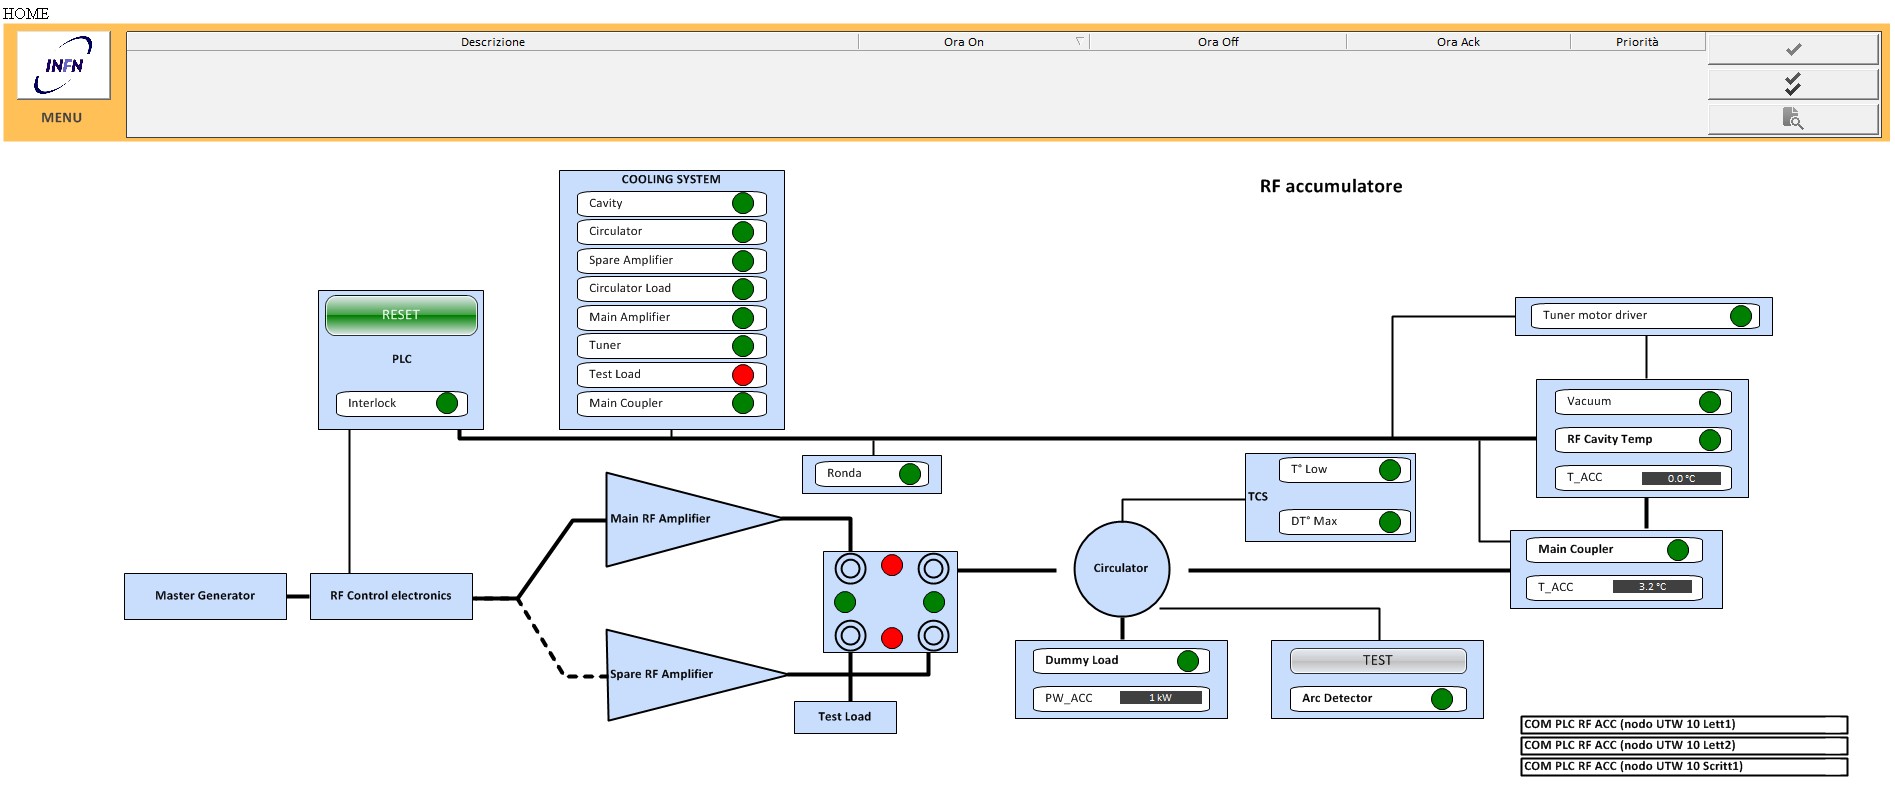Click the Dummy Load status indicator

[x=1188, y=661]
